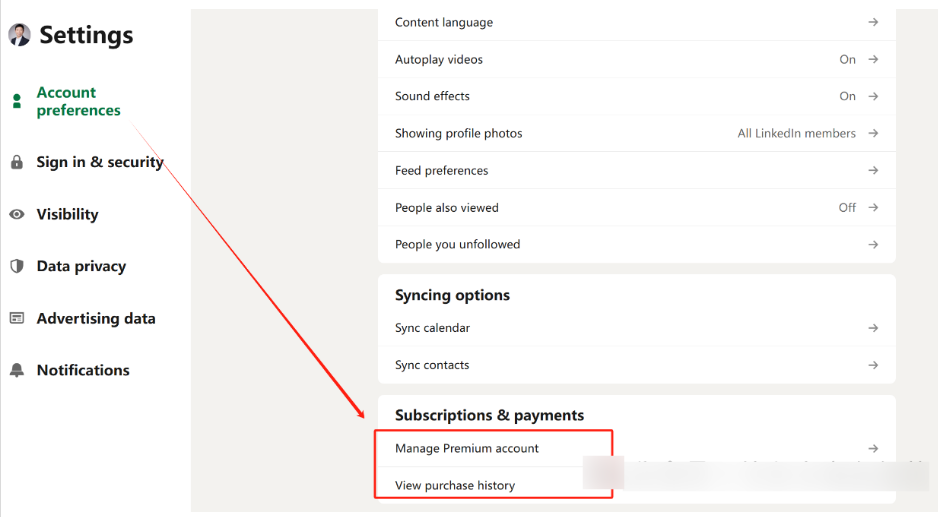
Task: Open View purchase history
Action: [455, 485]
